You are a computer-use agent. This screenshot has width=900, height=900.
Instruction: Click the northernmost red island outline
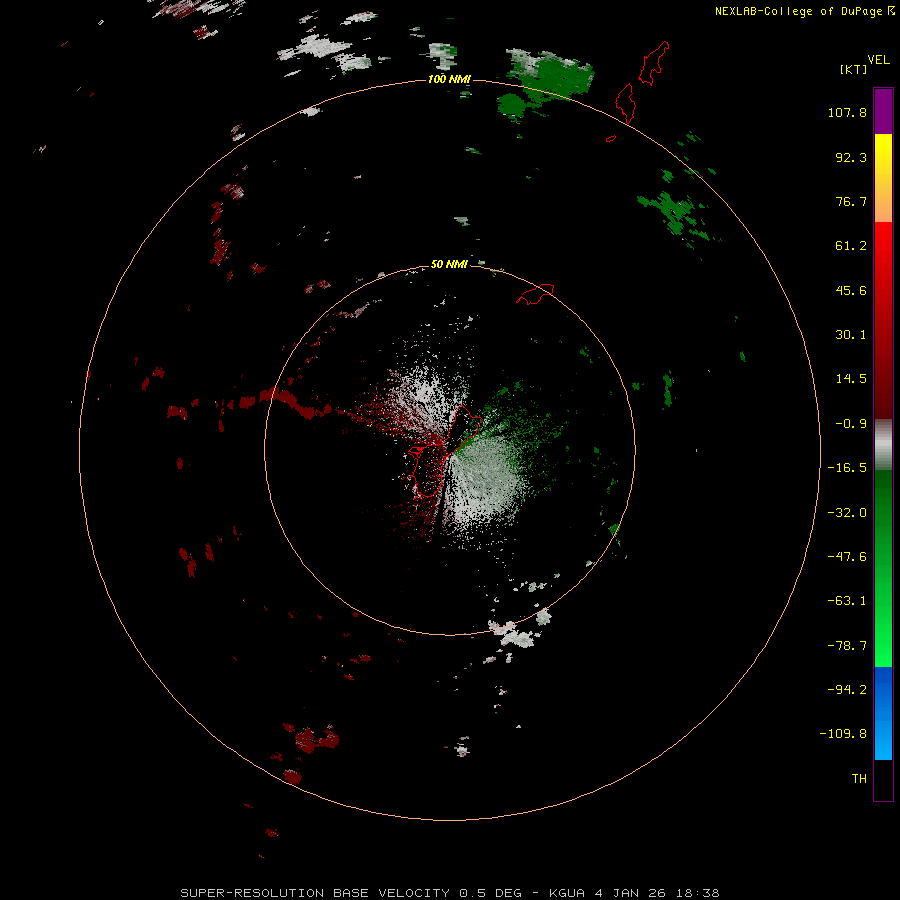(x=654, y=63)
